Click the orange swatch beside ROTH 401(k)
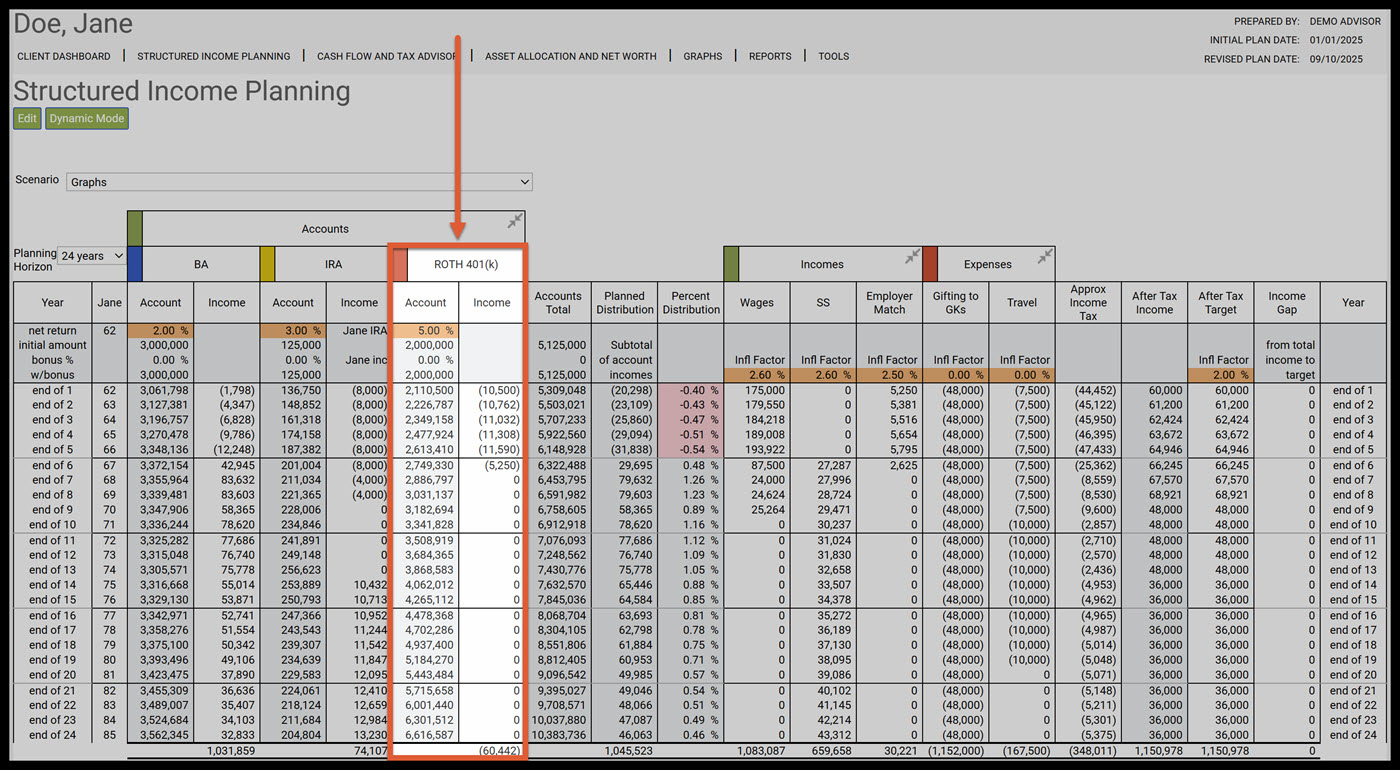Viewport: 1400px width, 770px height. point(400,264)
